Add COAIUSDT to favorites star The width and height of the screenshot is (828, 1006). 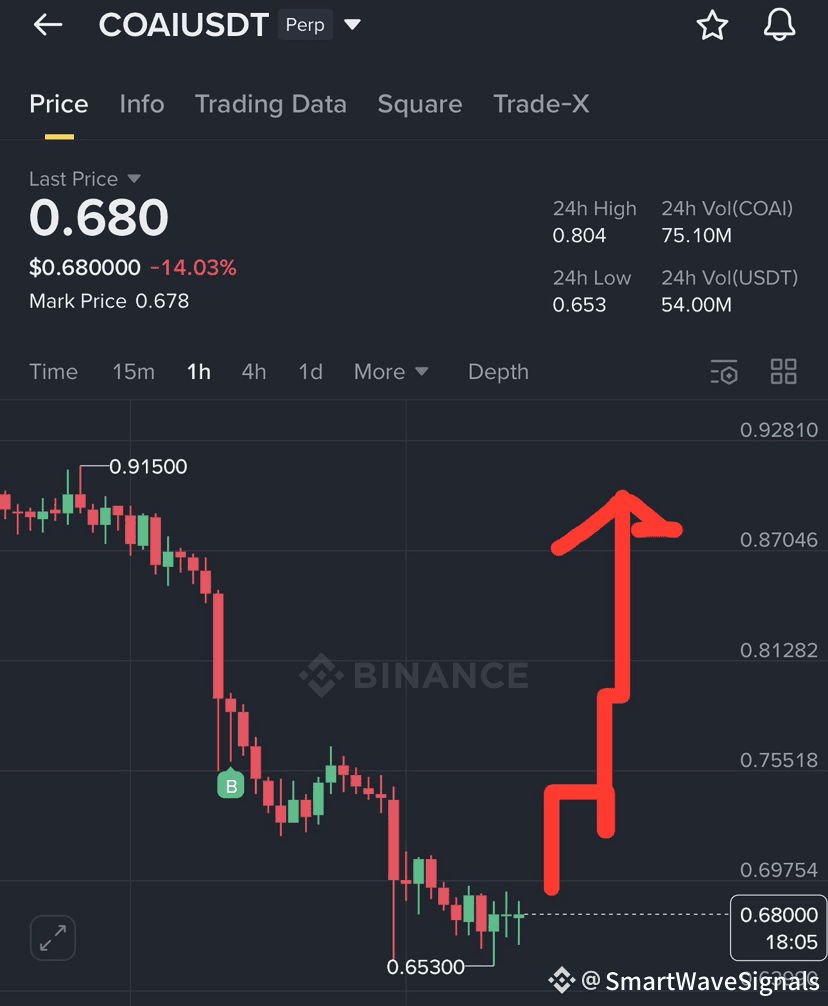[712, 25]
